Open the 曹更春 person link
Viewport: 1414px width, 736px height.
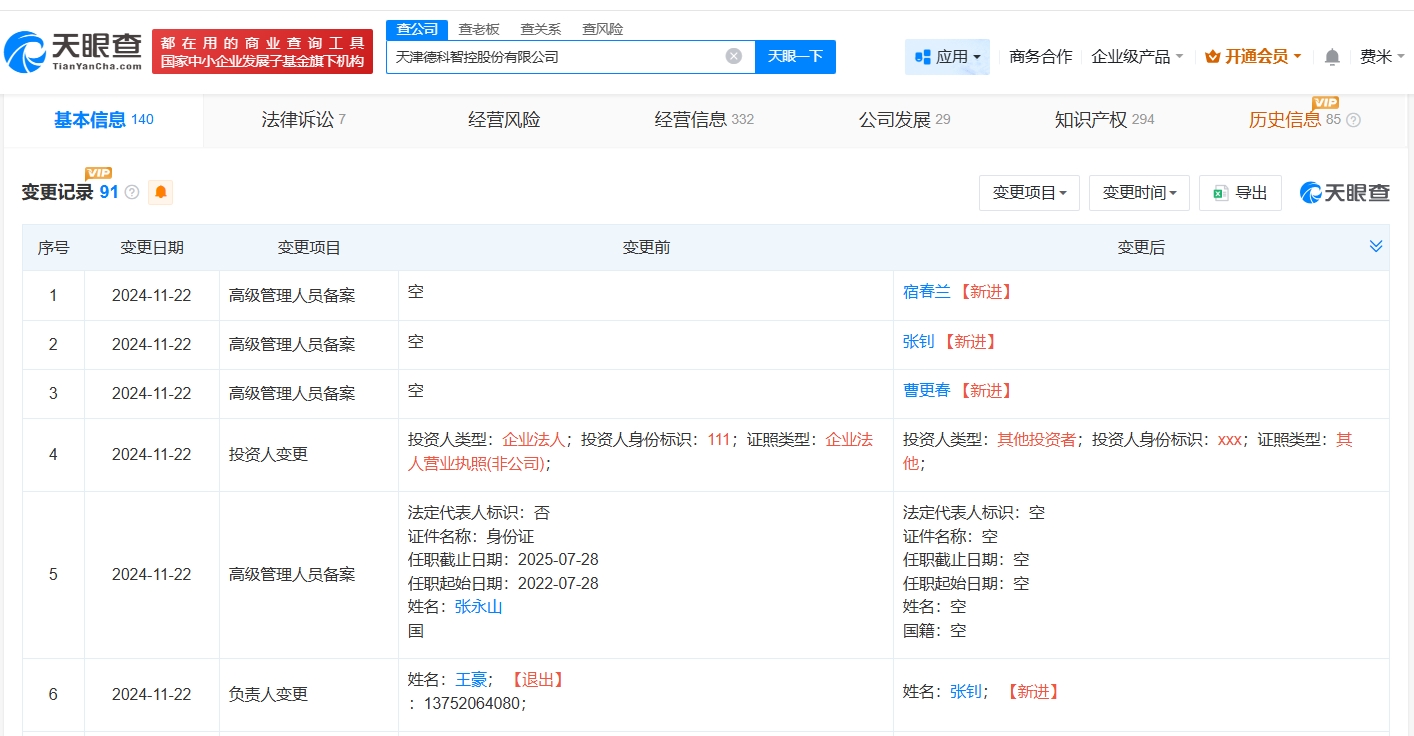click(x=926, y=391)
